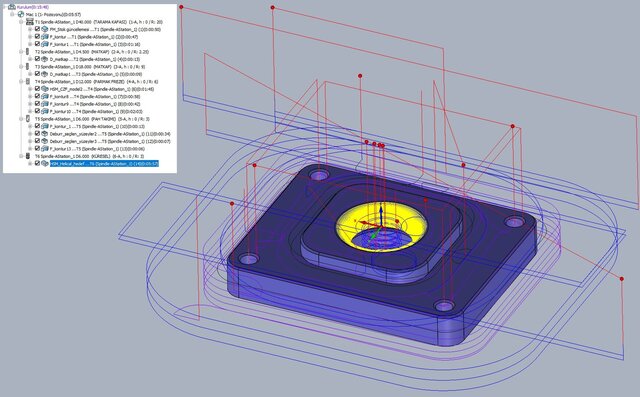The height and width of the screenshot is (397, 640).
Task: Click the T5 PAH TAKIMI chamfer tool icon
Action: (x=28, y=118)
